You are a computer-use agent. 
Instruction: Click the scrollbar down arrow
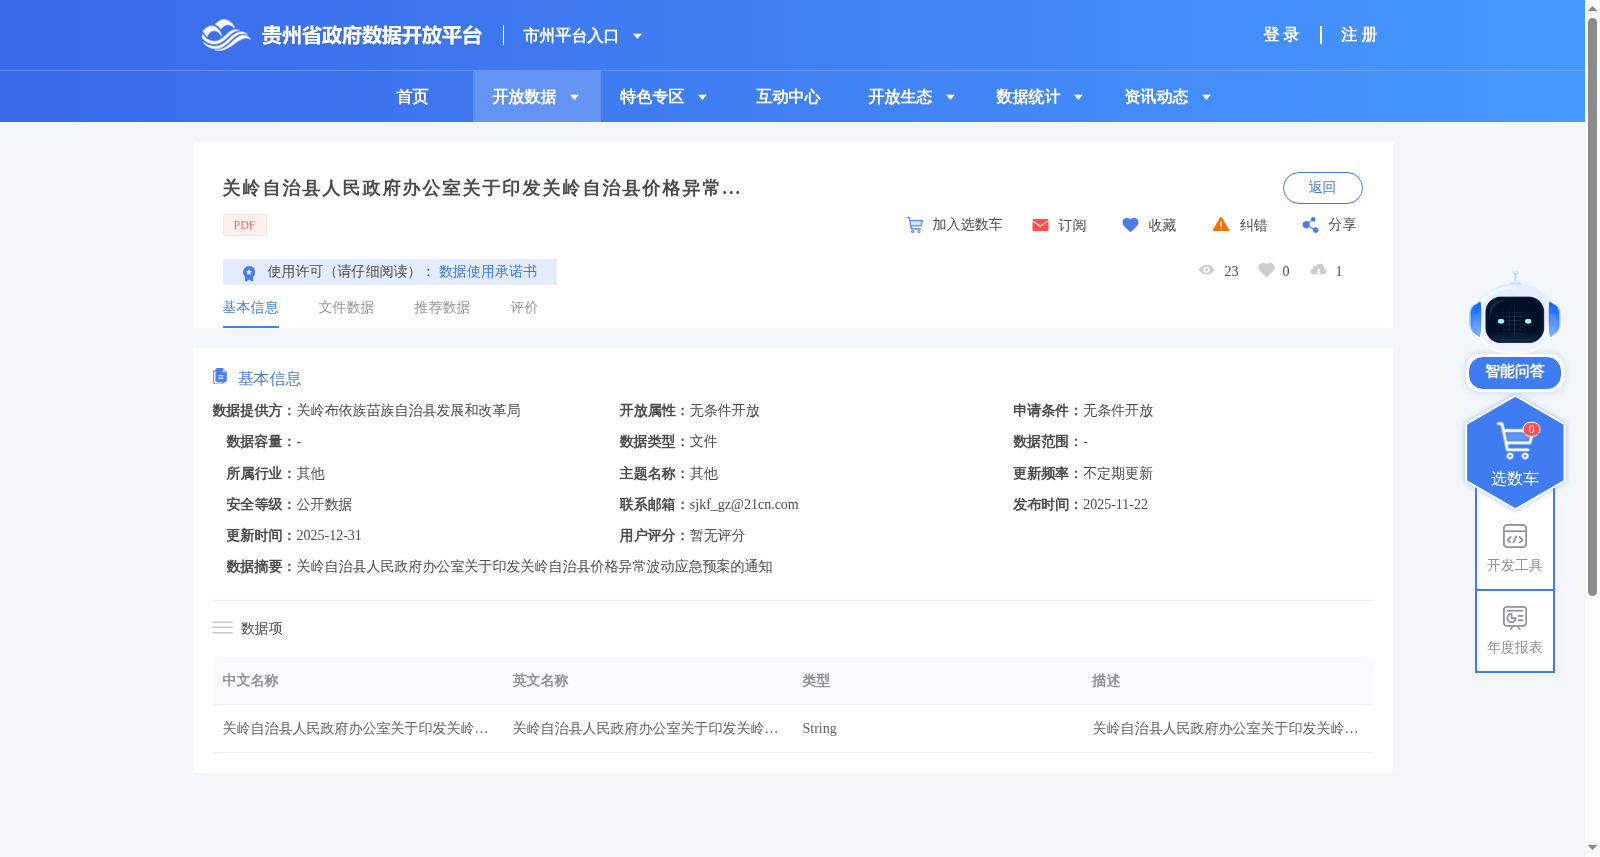tap(1592, 848)
